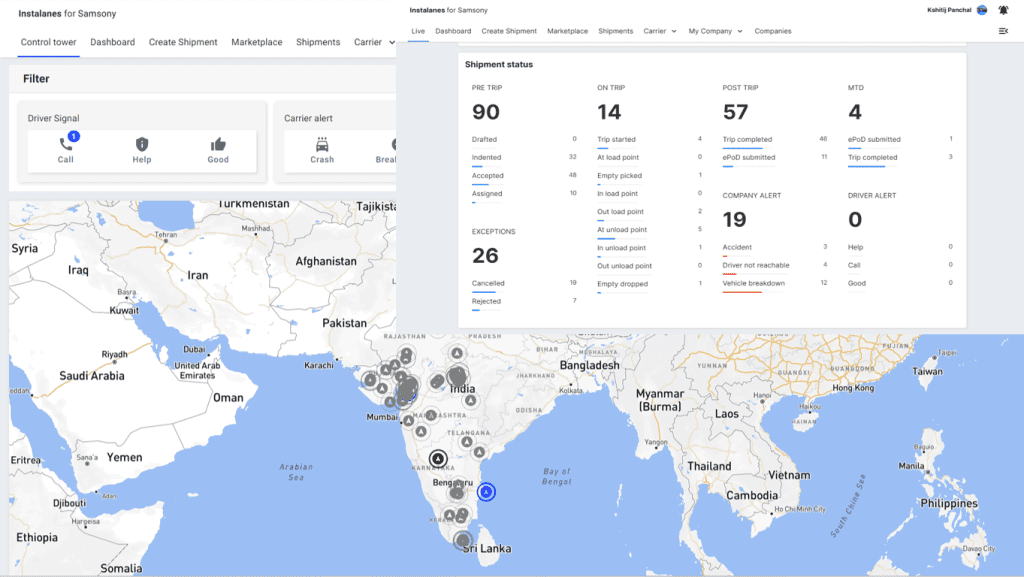Expand the Carrier dropdown in right navbar
The image size is (1024, 577).
coord(660,31)
